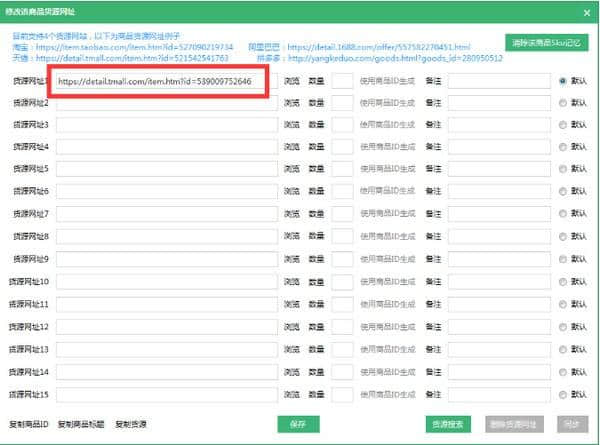The image size is (600, 445).
Task: Click the 清除该商品Sku记忆 button
Action: pyautogui.click(x=547, y=42)
